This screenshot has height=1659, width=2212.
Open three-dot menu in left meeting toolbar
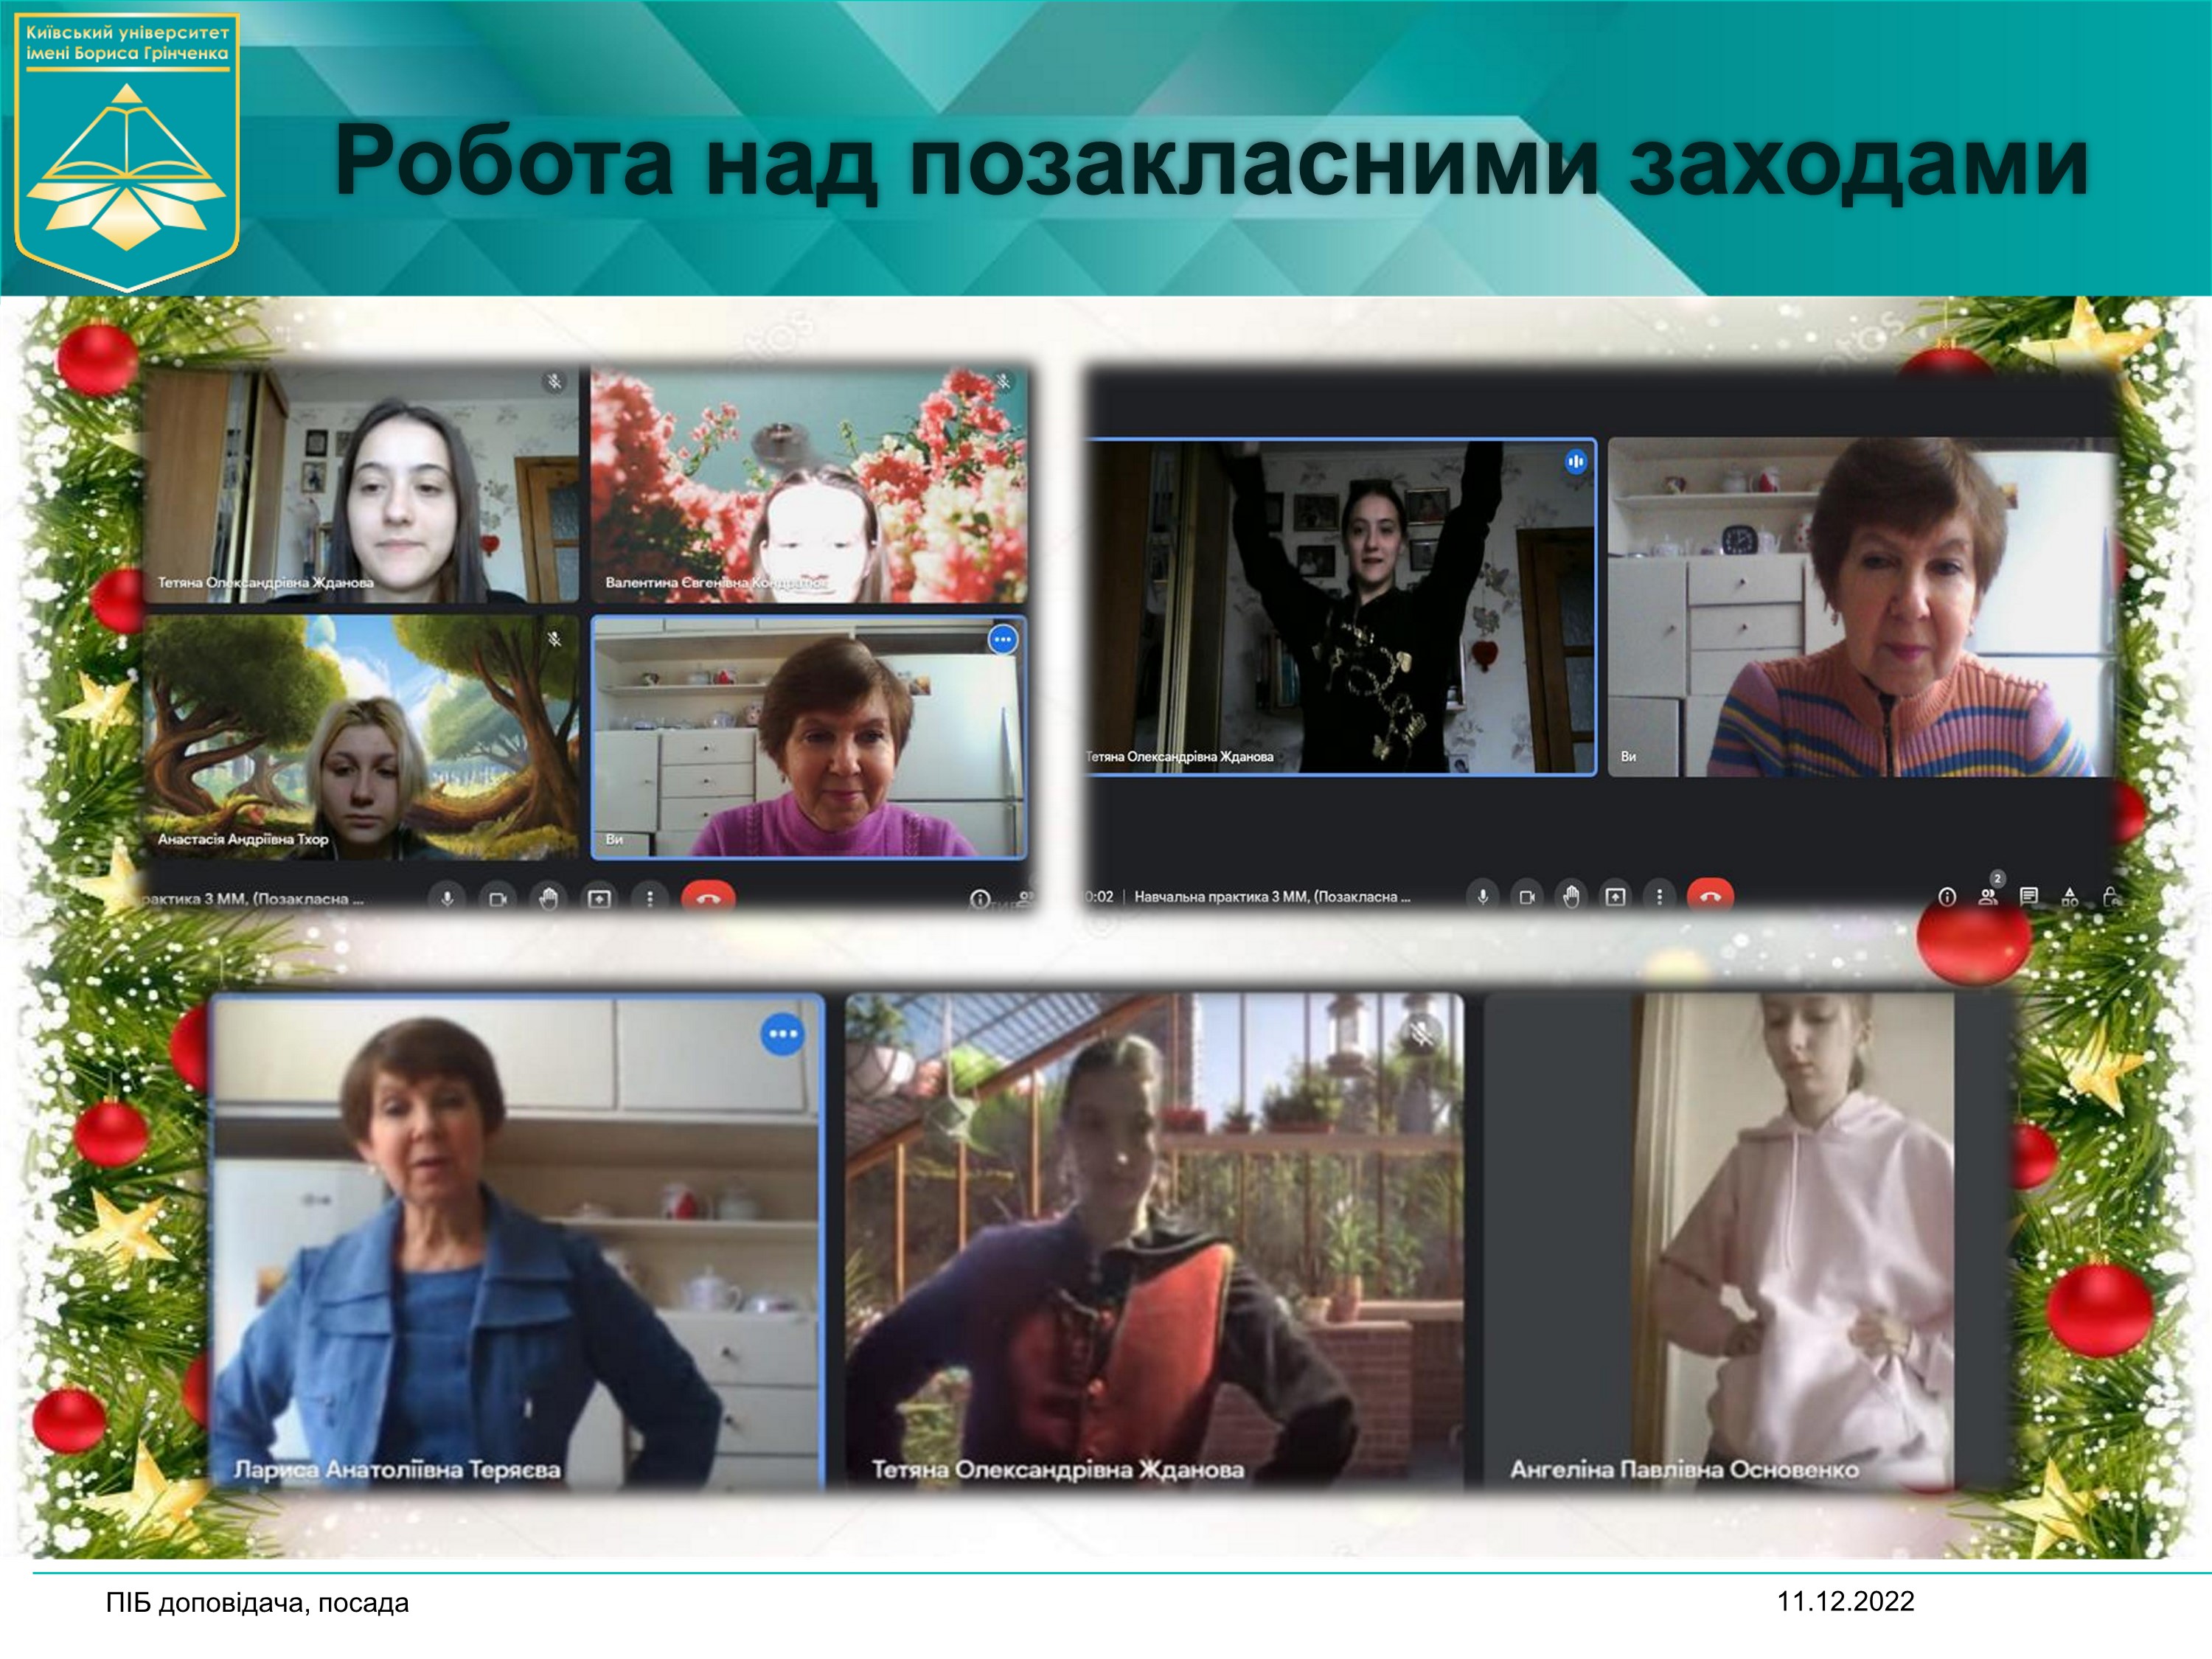click(650, 898)
